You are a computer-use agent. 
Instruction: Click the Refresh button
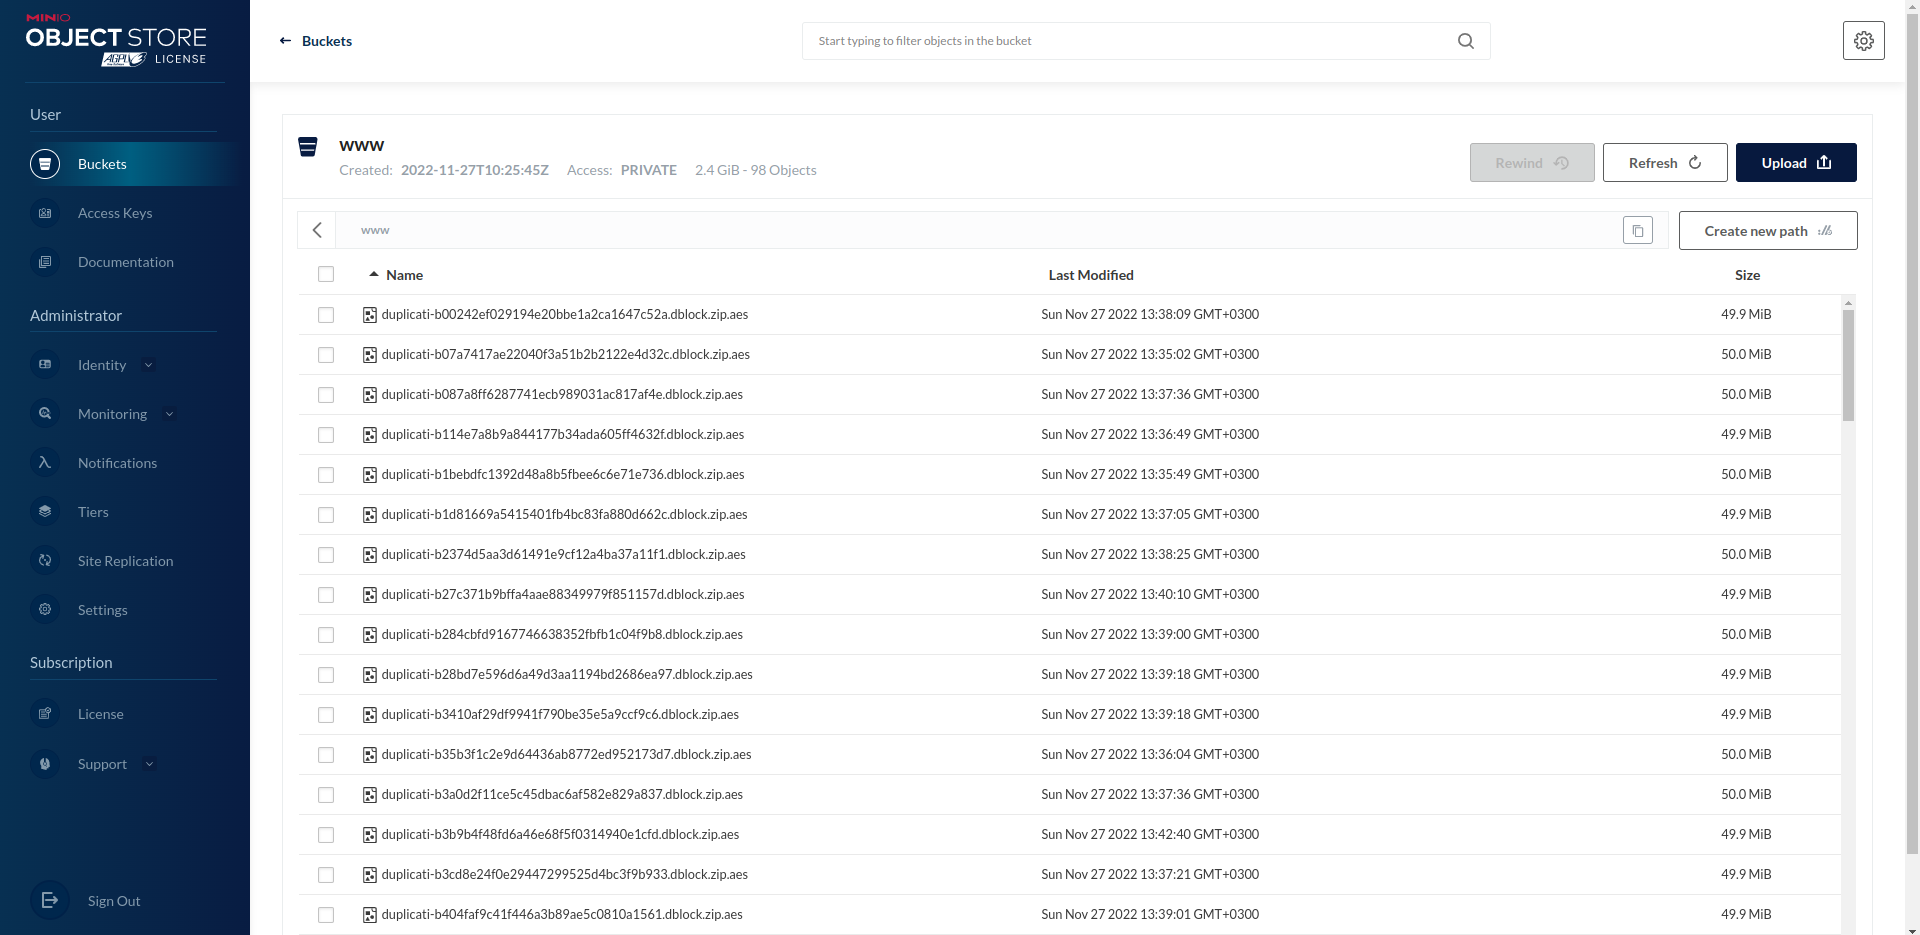[1665, 163]
